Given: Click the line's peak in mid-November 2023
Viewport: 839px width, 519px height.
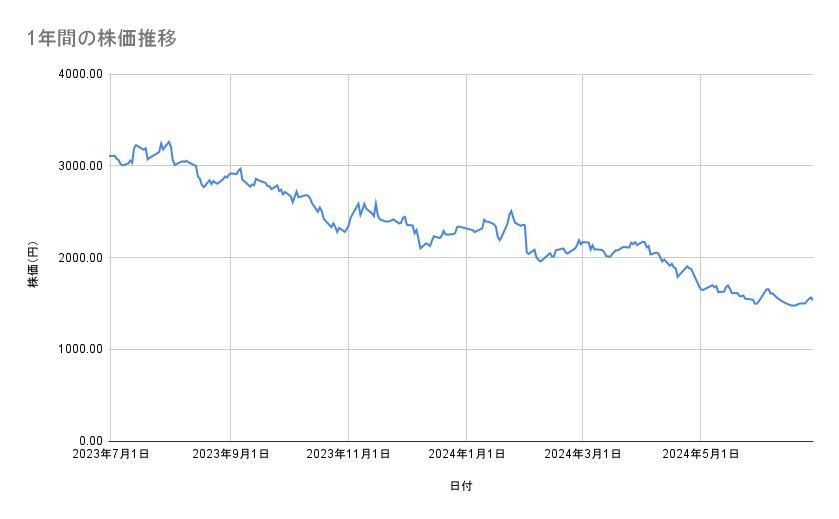Looking at the screenshot, I should click(375, 200).
